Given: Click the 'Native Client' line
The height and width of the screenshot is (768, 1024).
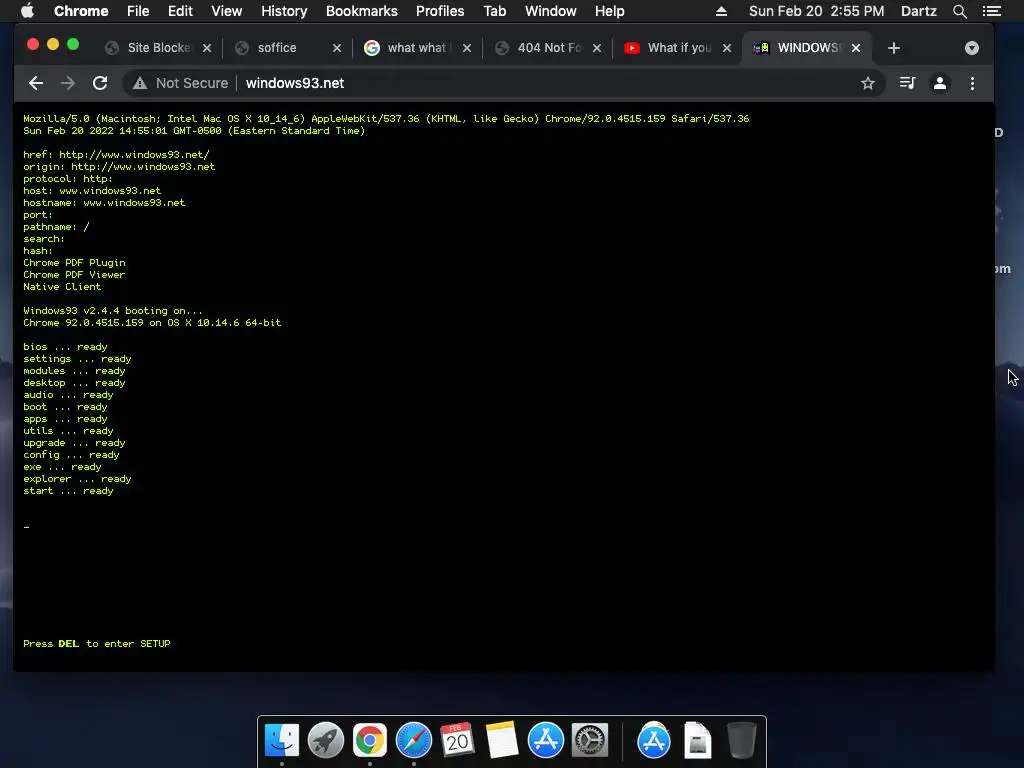Looking at the screenshot, I should tap(62, 287).
